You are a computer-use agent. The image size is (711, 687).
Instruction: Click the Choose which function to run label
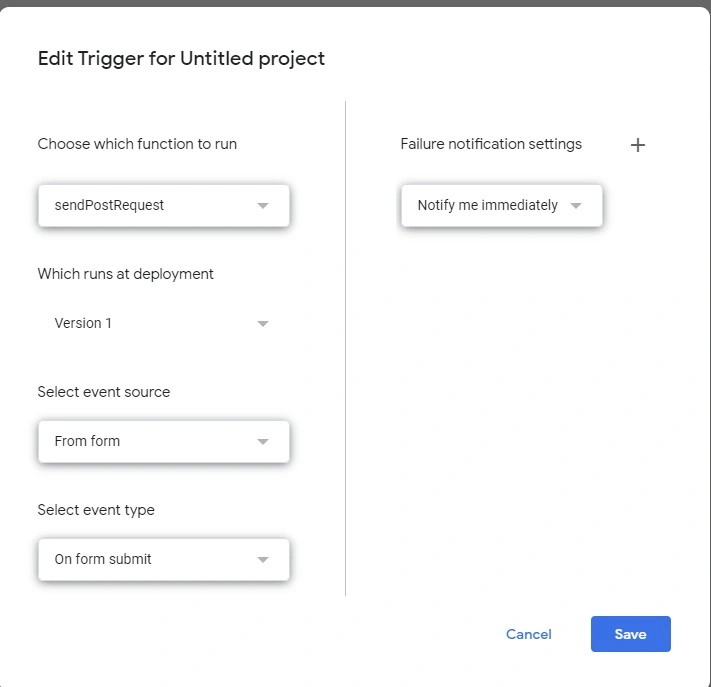tap(137, 144)
